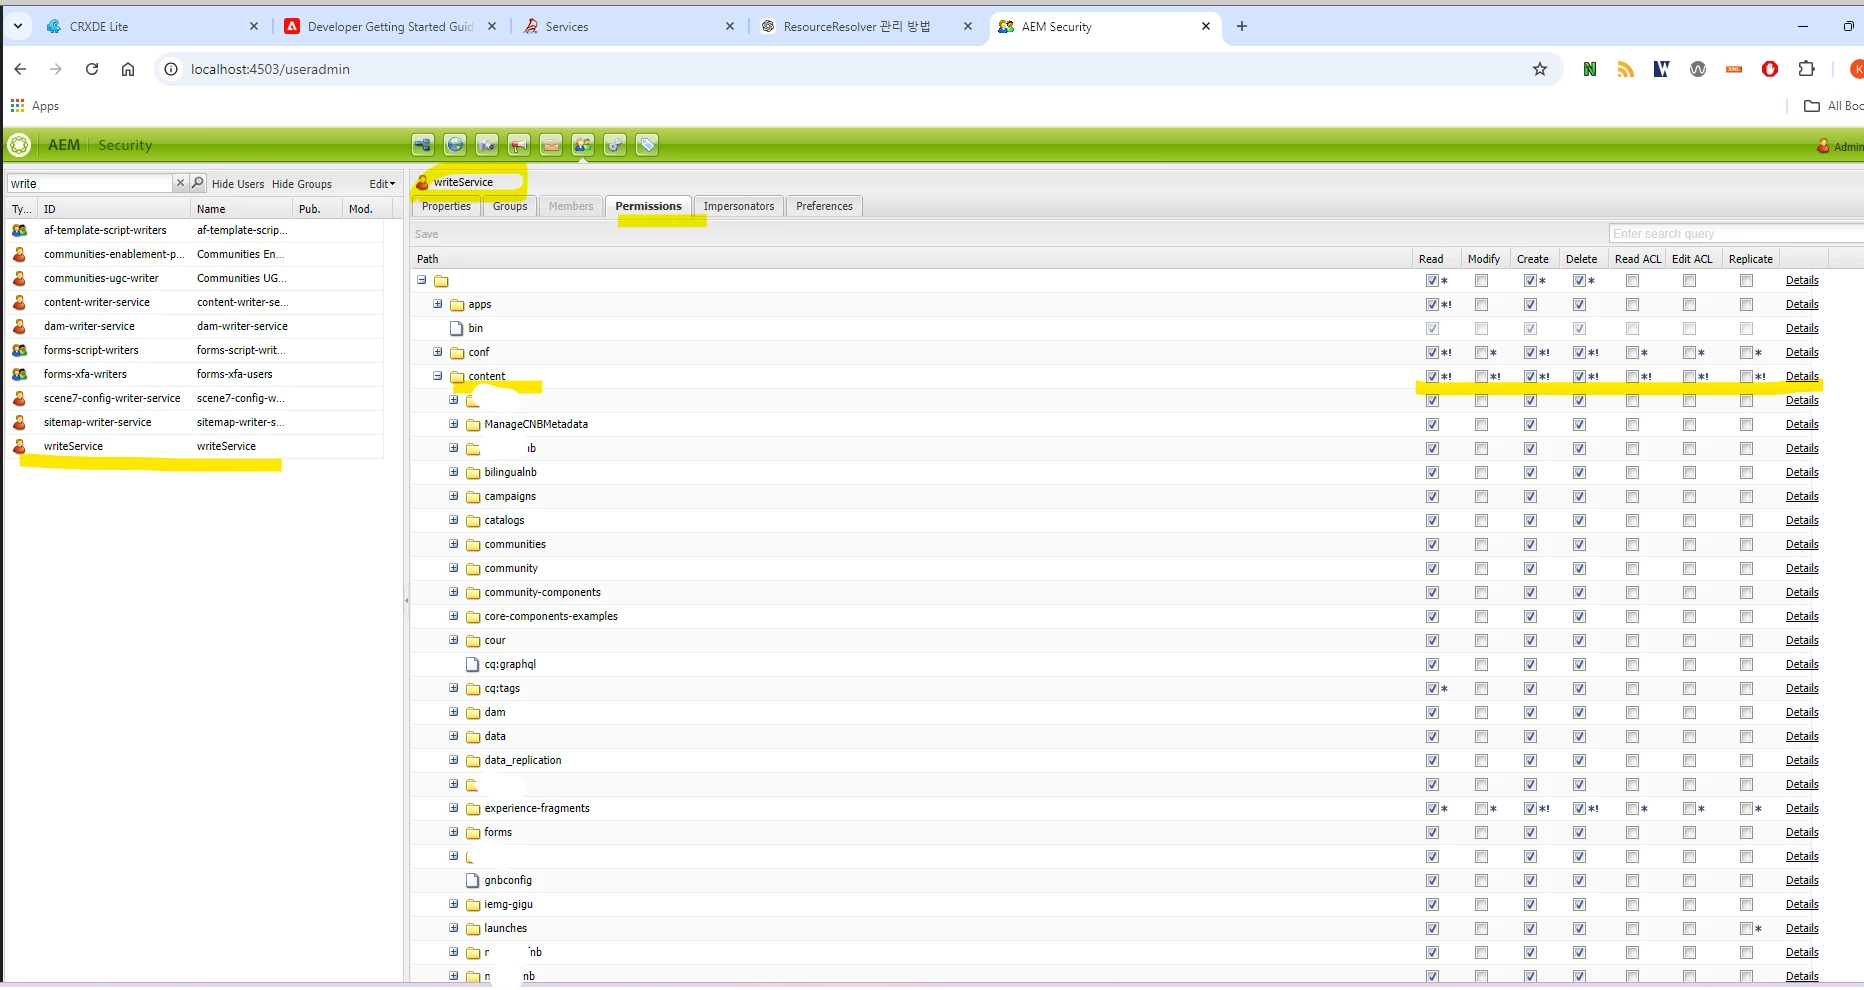Viewport: 1864px width, 990px height.
Task: Collapse the content tree node
Action: coord(437,376)
